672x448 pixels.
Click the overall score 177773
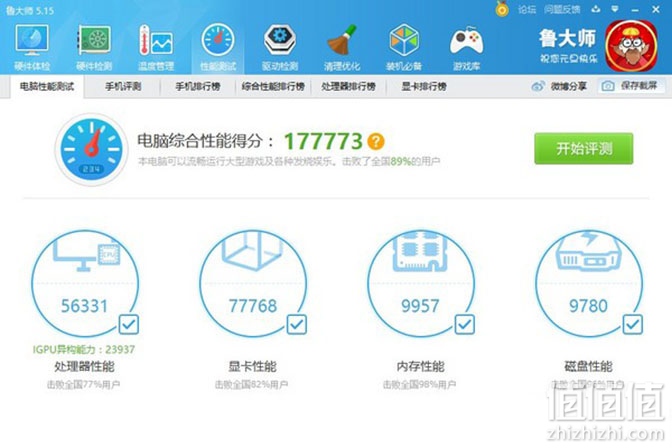[x=323, y=141]
